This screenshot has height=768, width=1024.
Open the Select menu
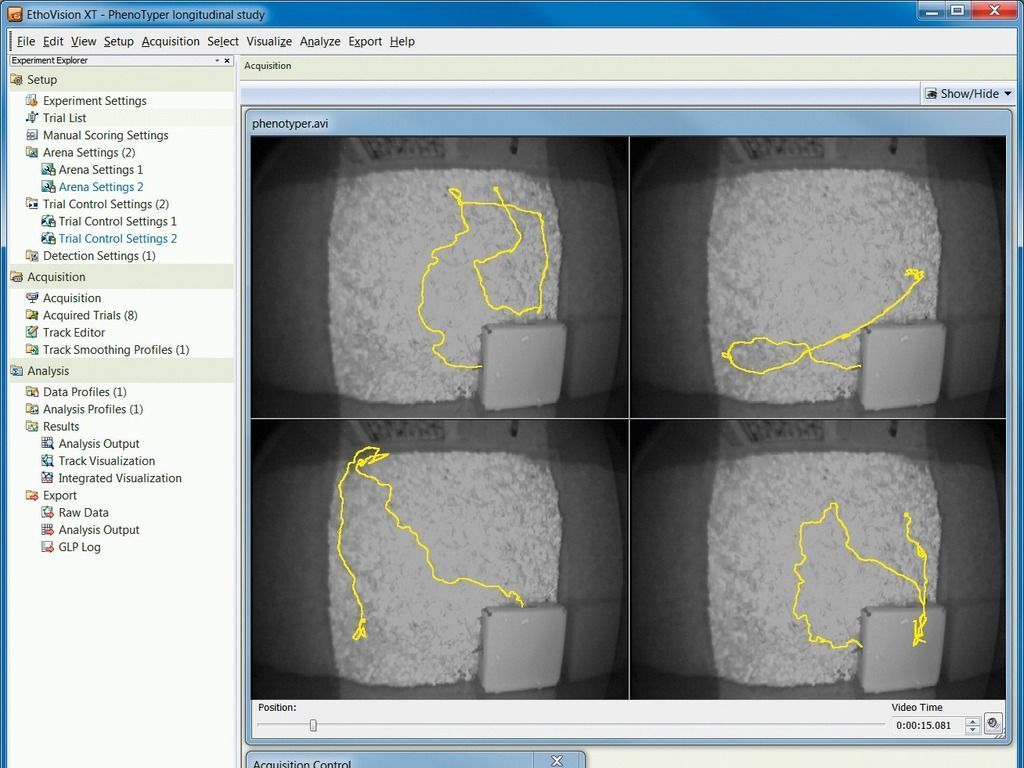[223, 41]
